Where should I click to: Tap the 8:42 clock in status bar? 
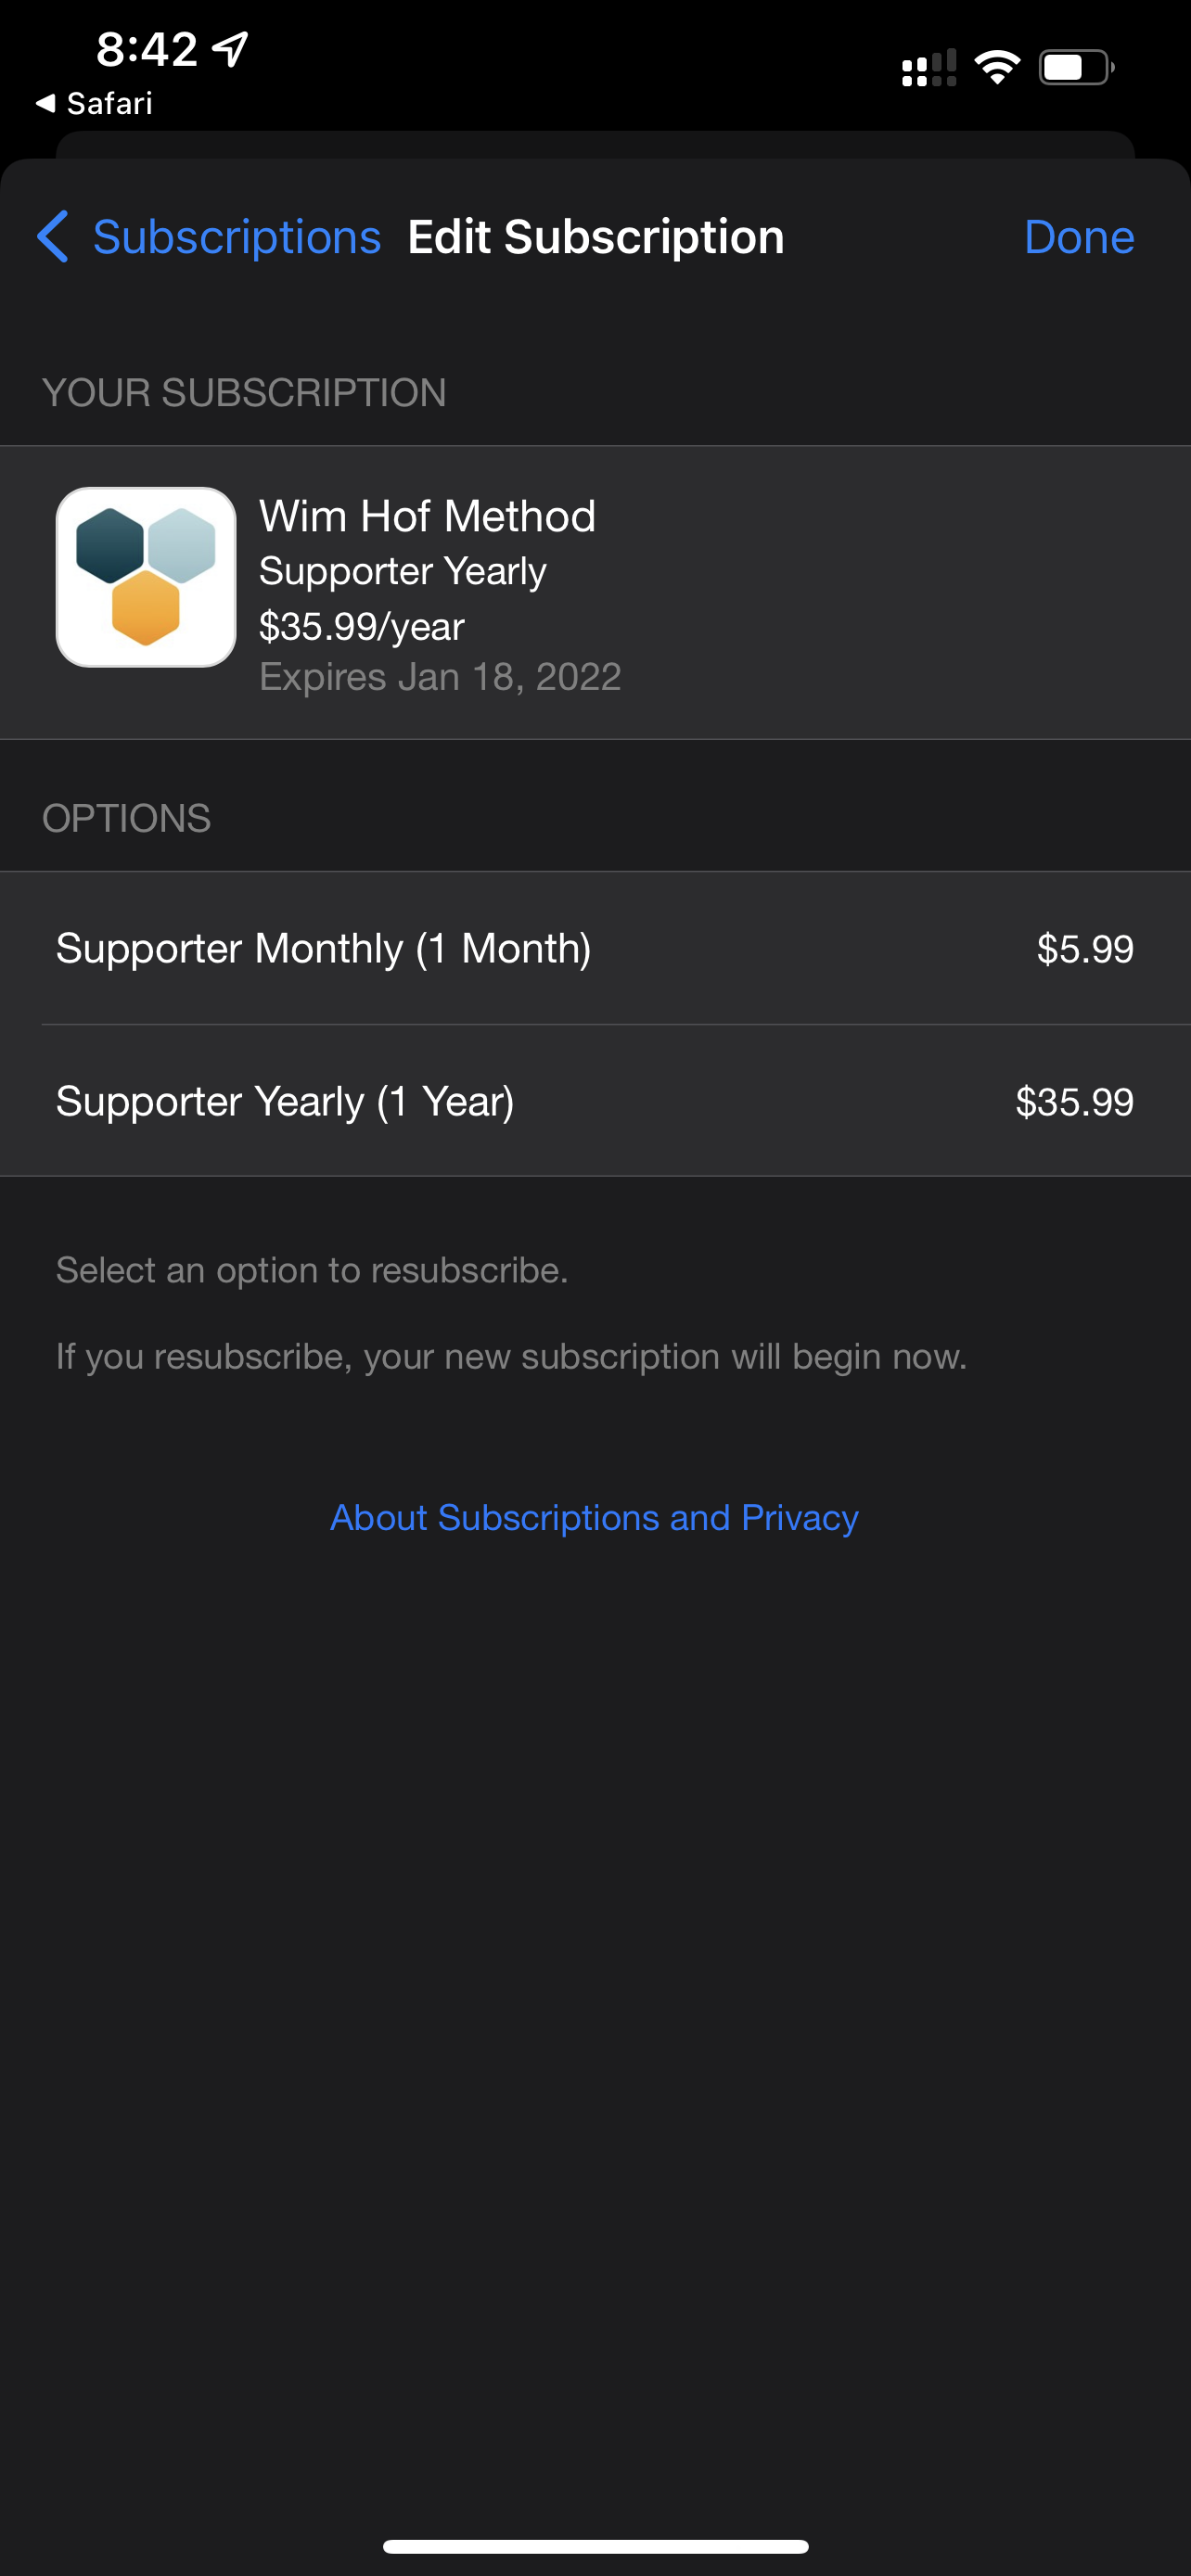(x=147, y=49)
